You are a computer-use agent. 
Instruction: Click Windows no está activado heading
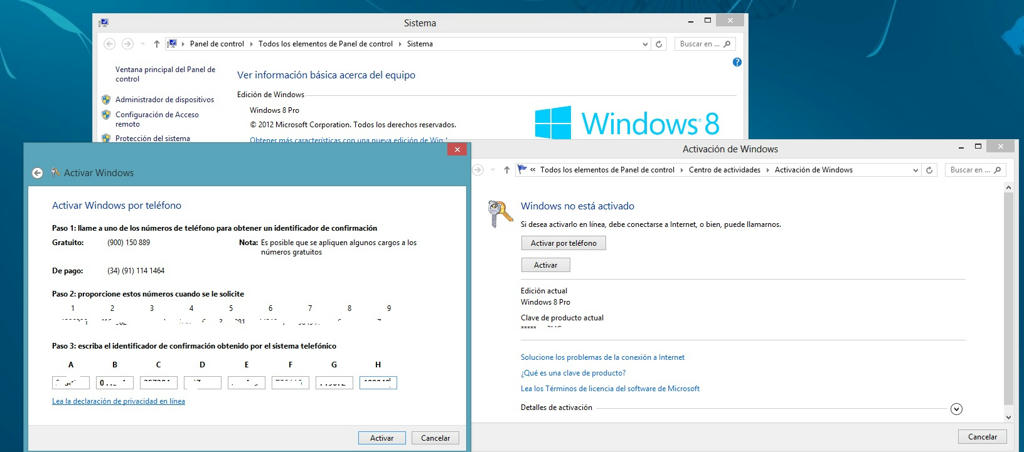pyautogui.click(x=577, y=206)
